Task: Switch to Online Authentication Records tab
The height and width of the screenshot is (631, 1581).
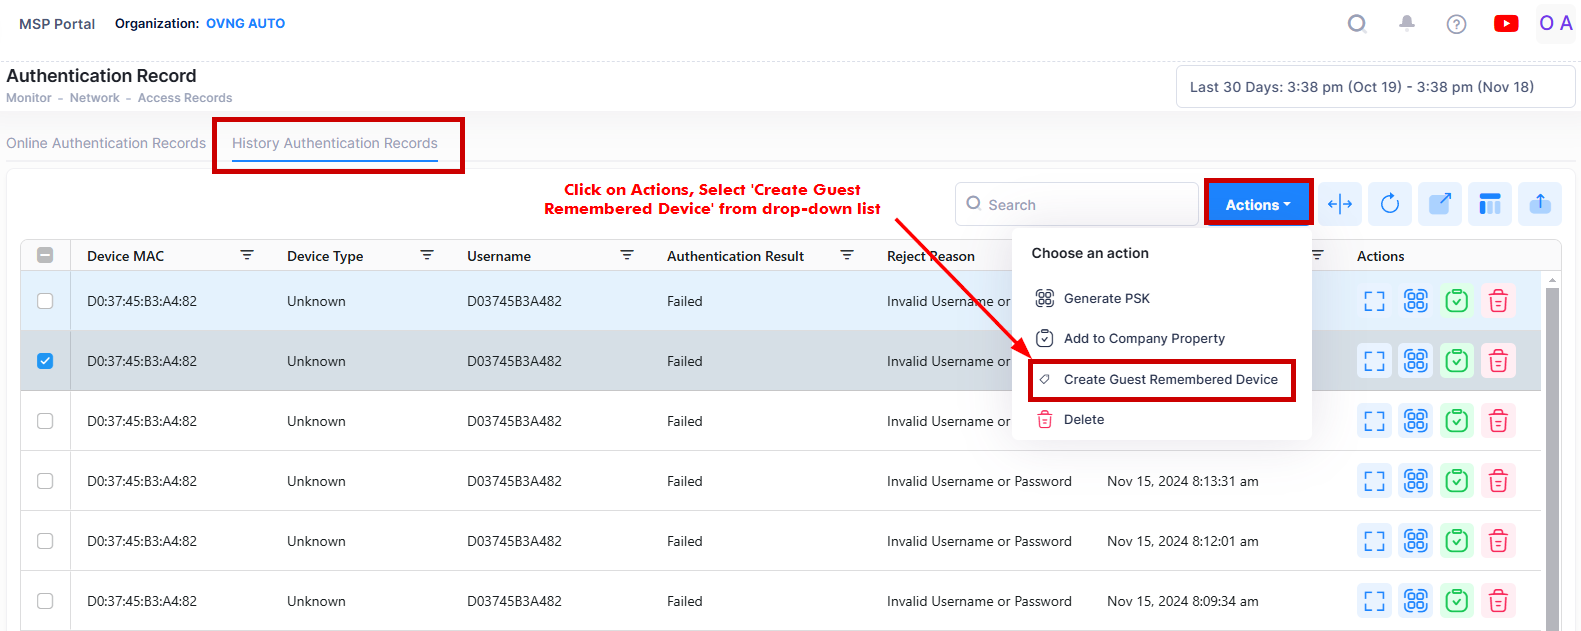Action: click(x=106, y=143)
